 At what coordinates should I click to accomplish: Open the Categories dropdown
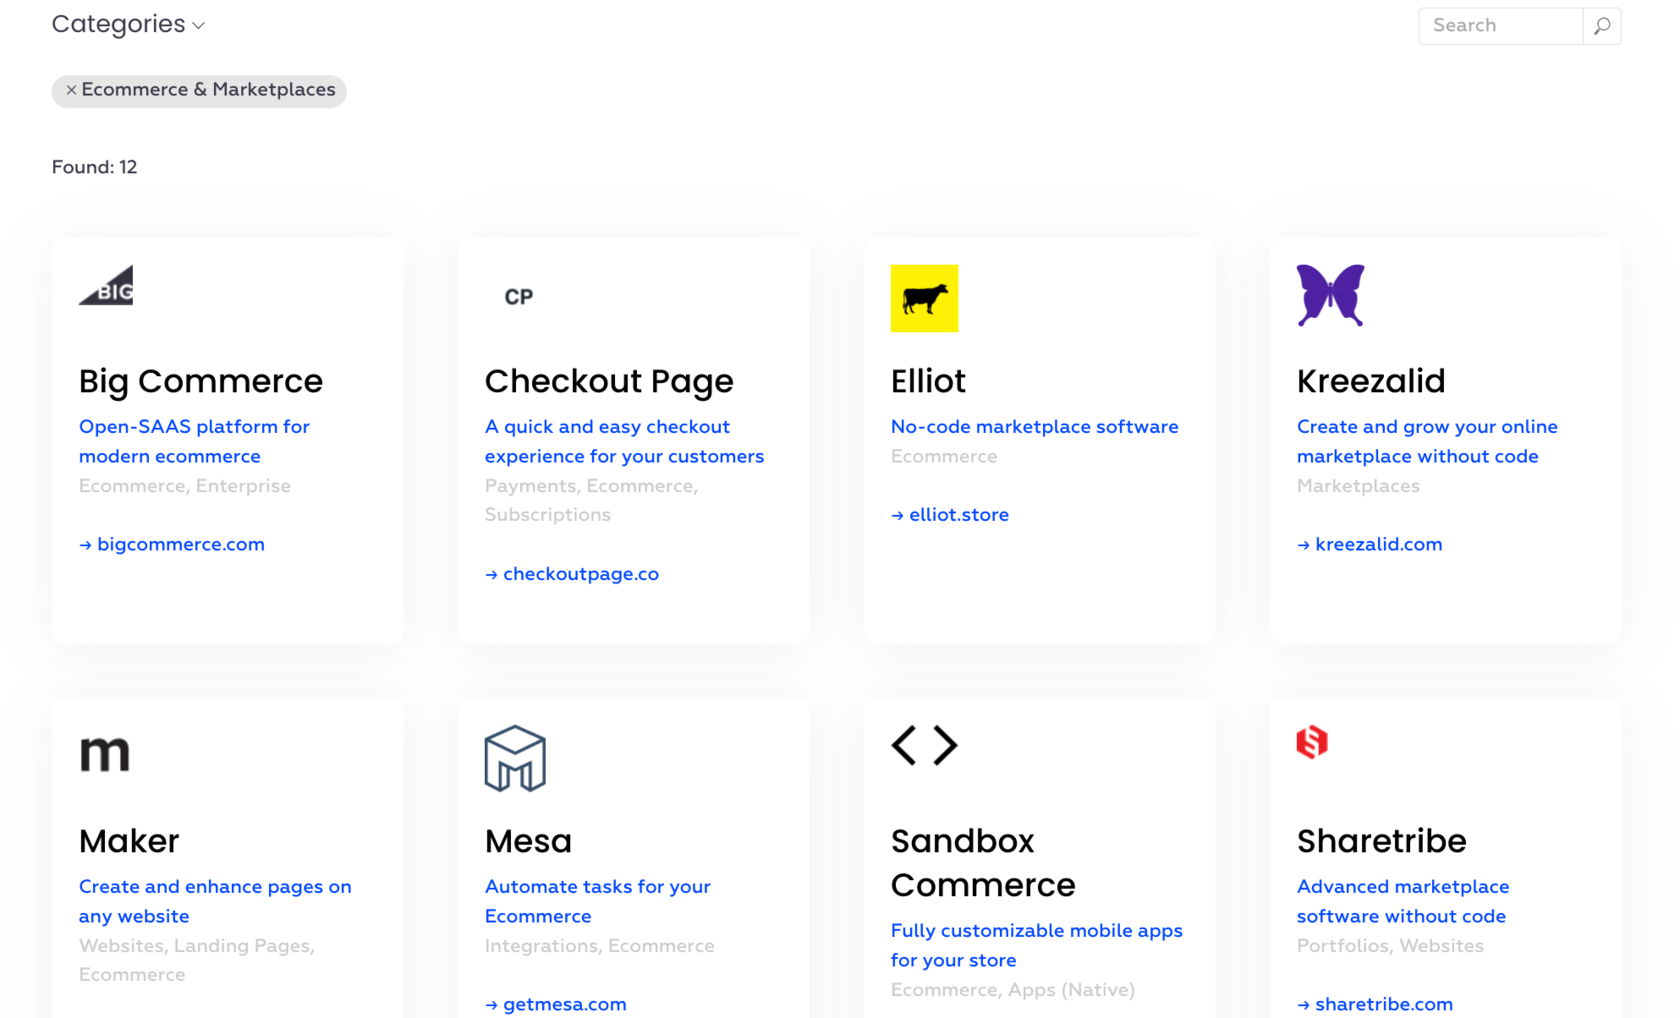coord(128,25)
